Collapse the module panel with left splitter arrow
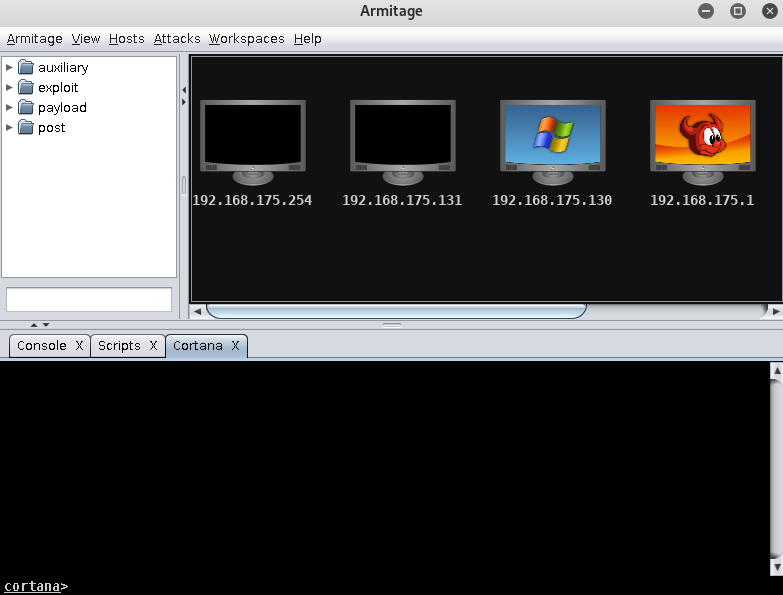Viewport: 783px width, 595px height. tap(184, 90)
